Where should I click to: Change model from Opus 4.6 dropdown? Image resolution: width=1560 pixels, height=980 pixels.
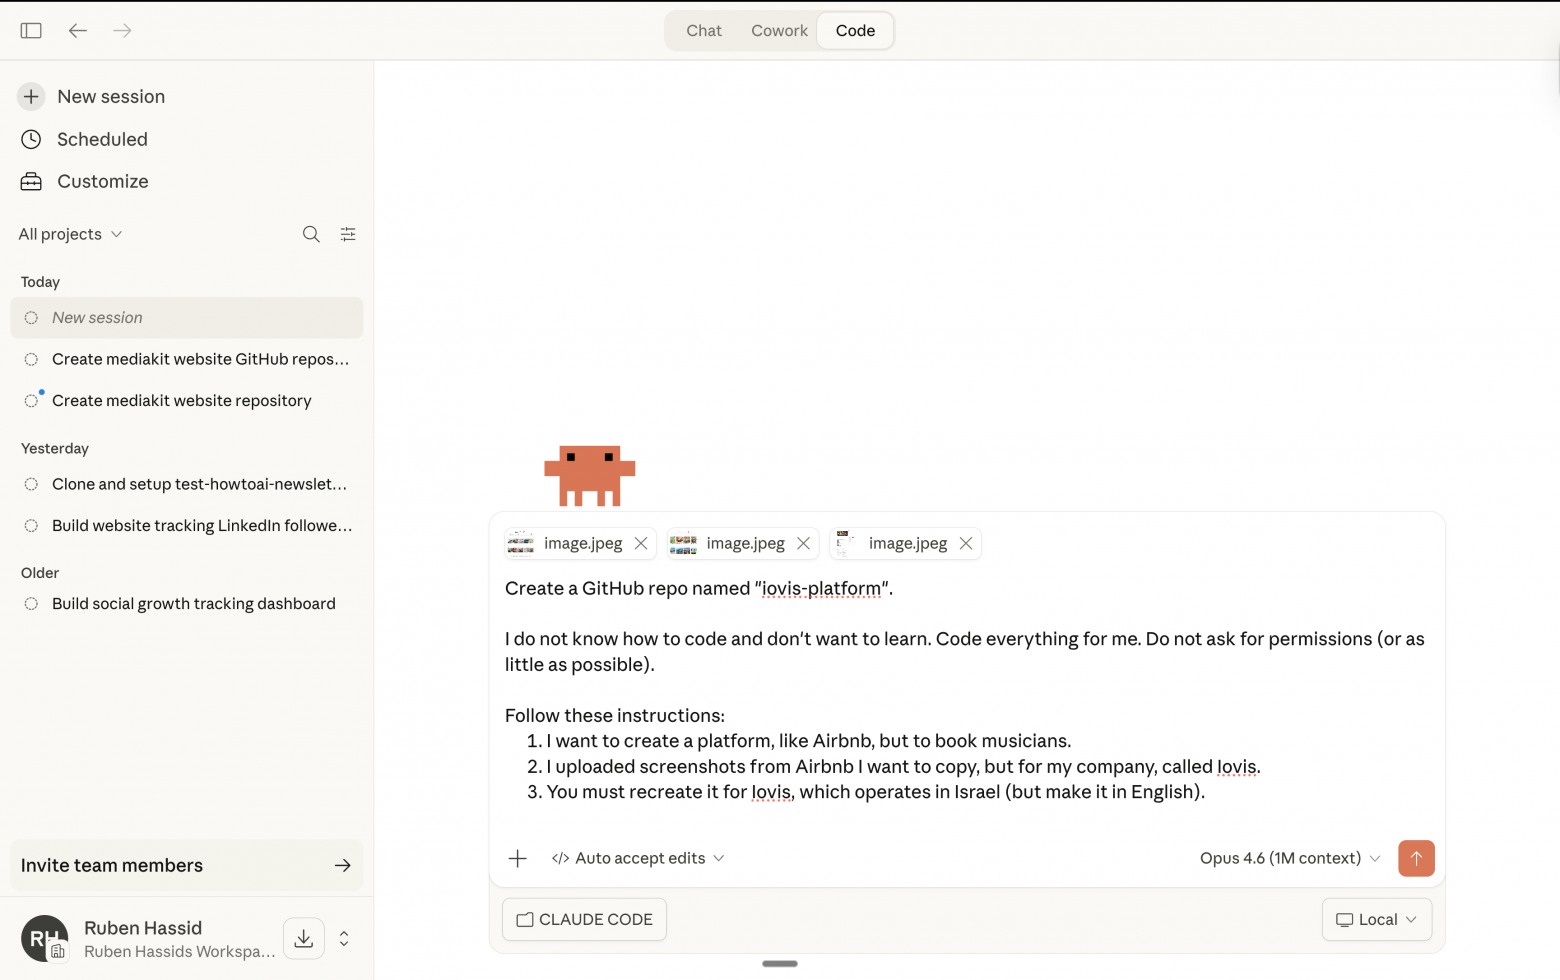[x=1290, y=858]
